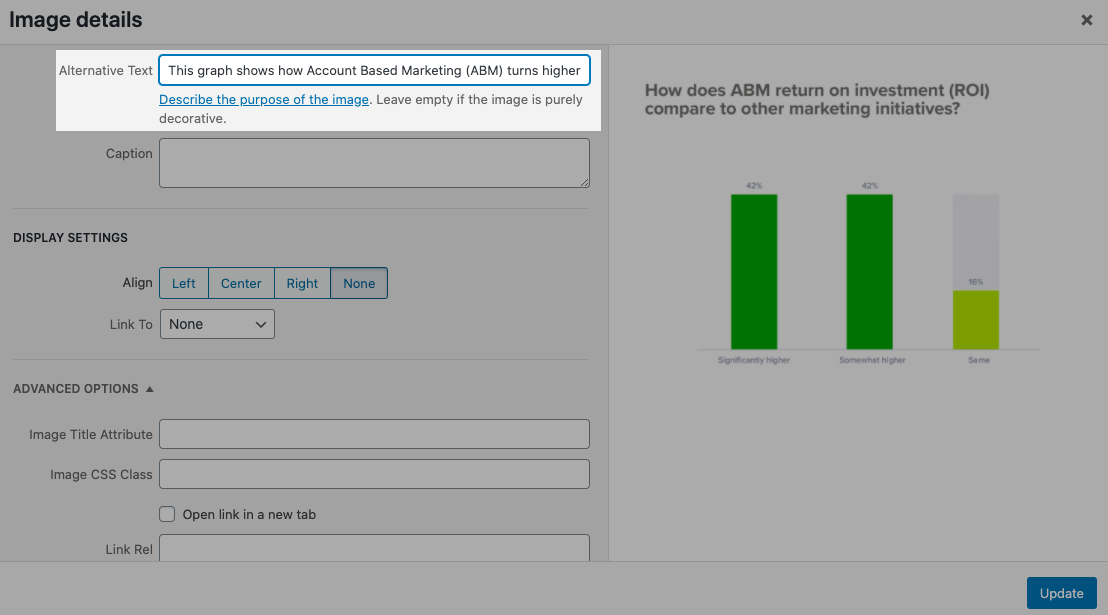Focus the Image CSS Class field
Viewport: 1108px width, 615px height.
pos(374,474)
